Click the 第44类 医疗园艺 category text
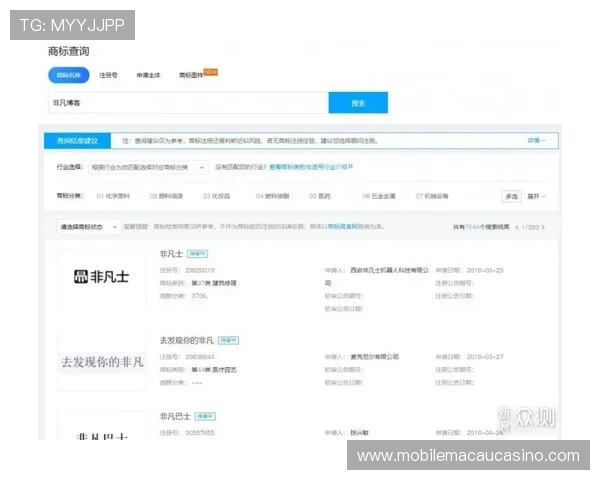 click(214, 370)
